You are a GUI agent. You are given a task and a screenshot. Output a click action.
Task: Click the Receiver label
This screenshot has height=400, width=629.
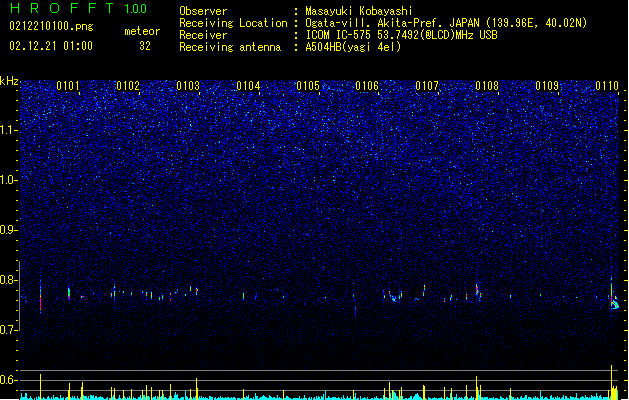[203, 35]
